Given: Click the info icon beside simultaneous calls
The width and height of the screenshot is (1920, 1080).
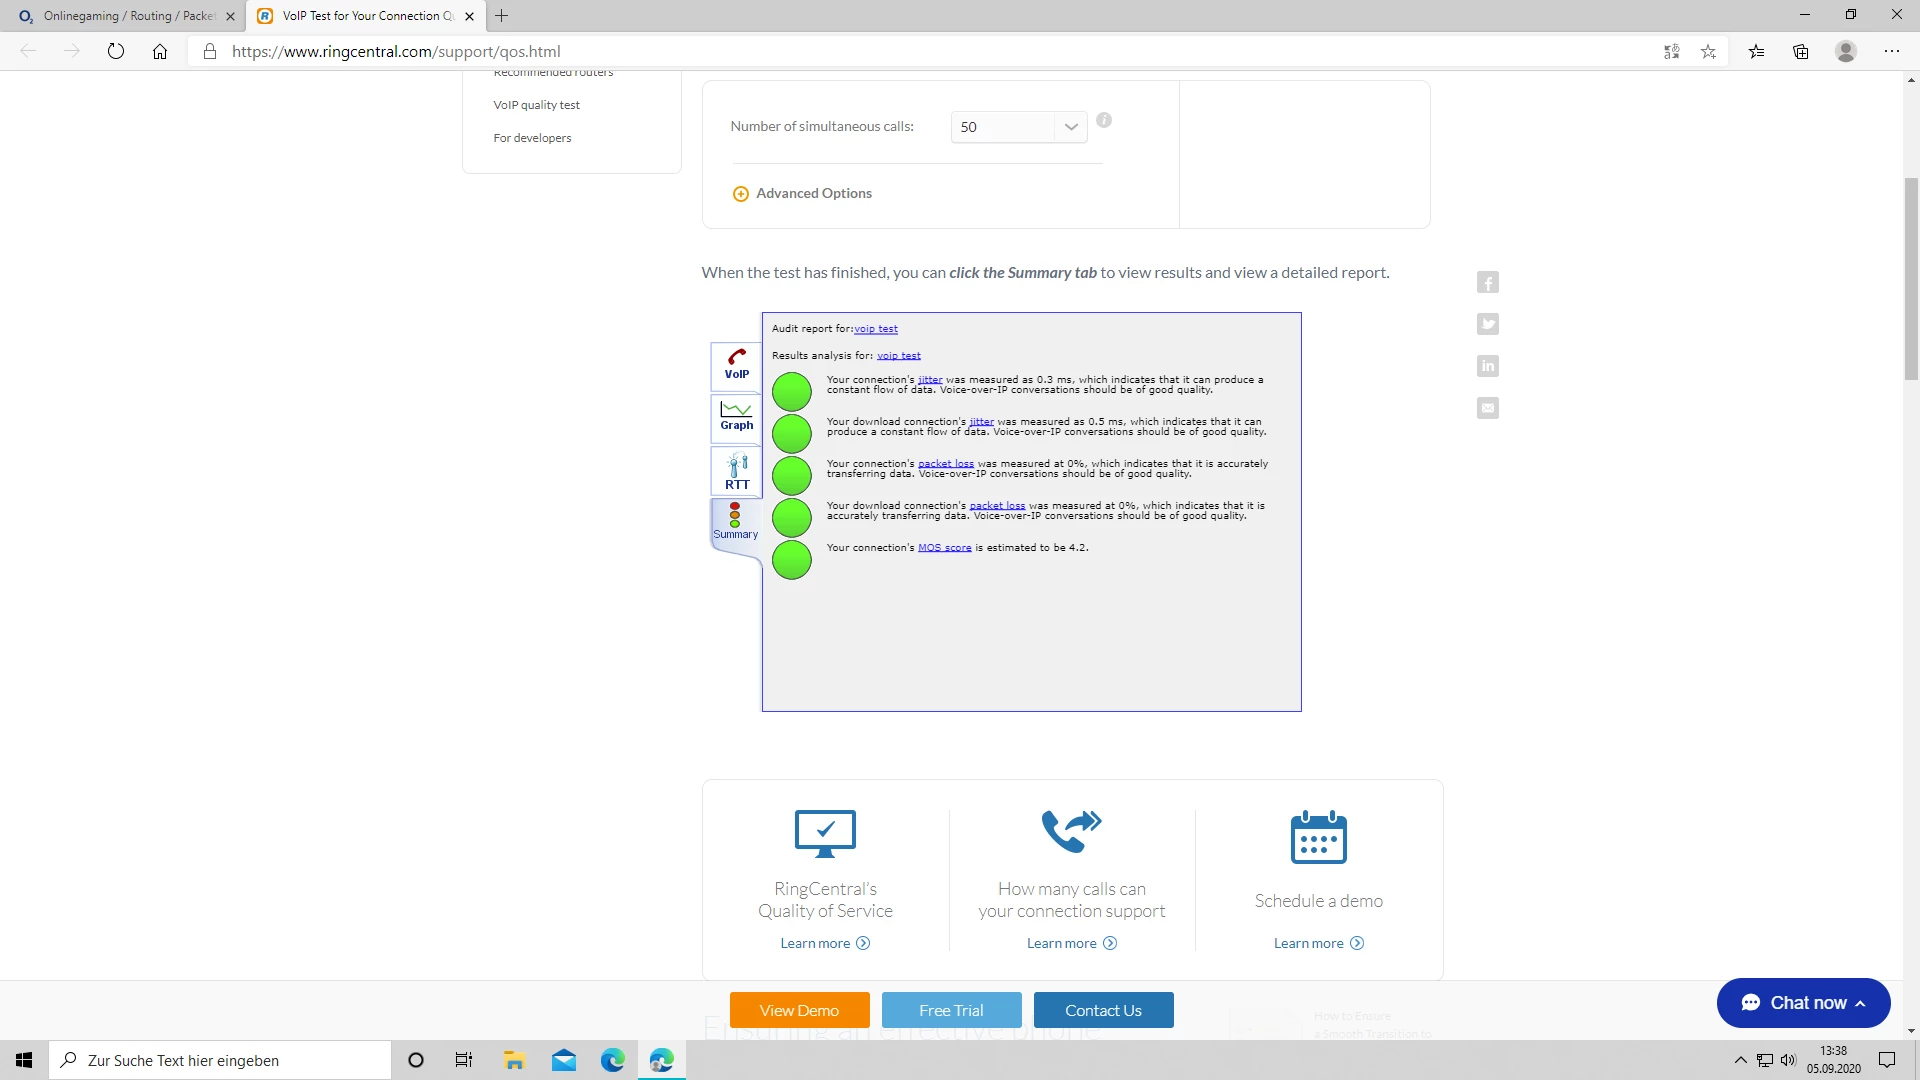Looking at the screenshot, I should [1104, 120].
